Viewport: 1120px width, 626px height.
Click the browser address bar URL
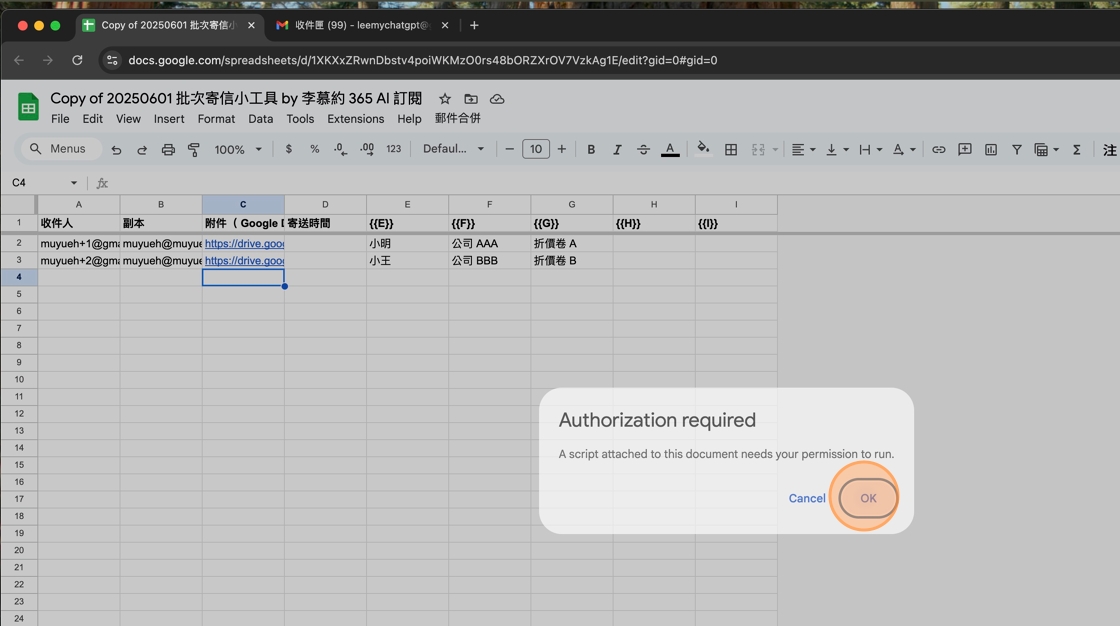422,60
